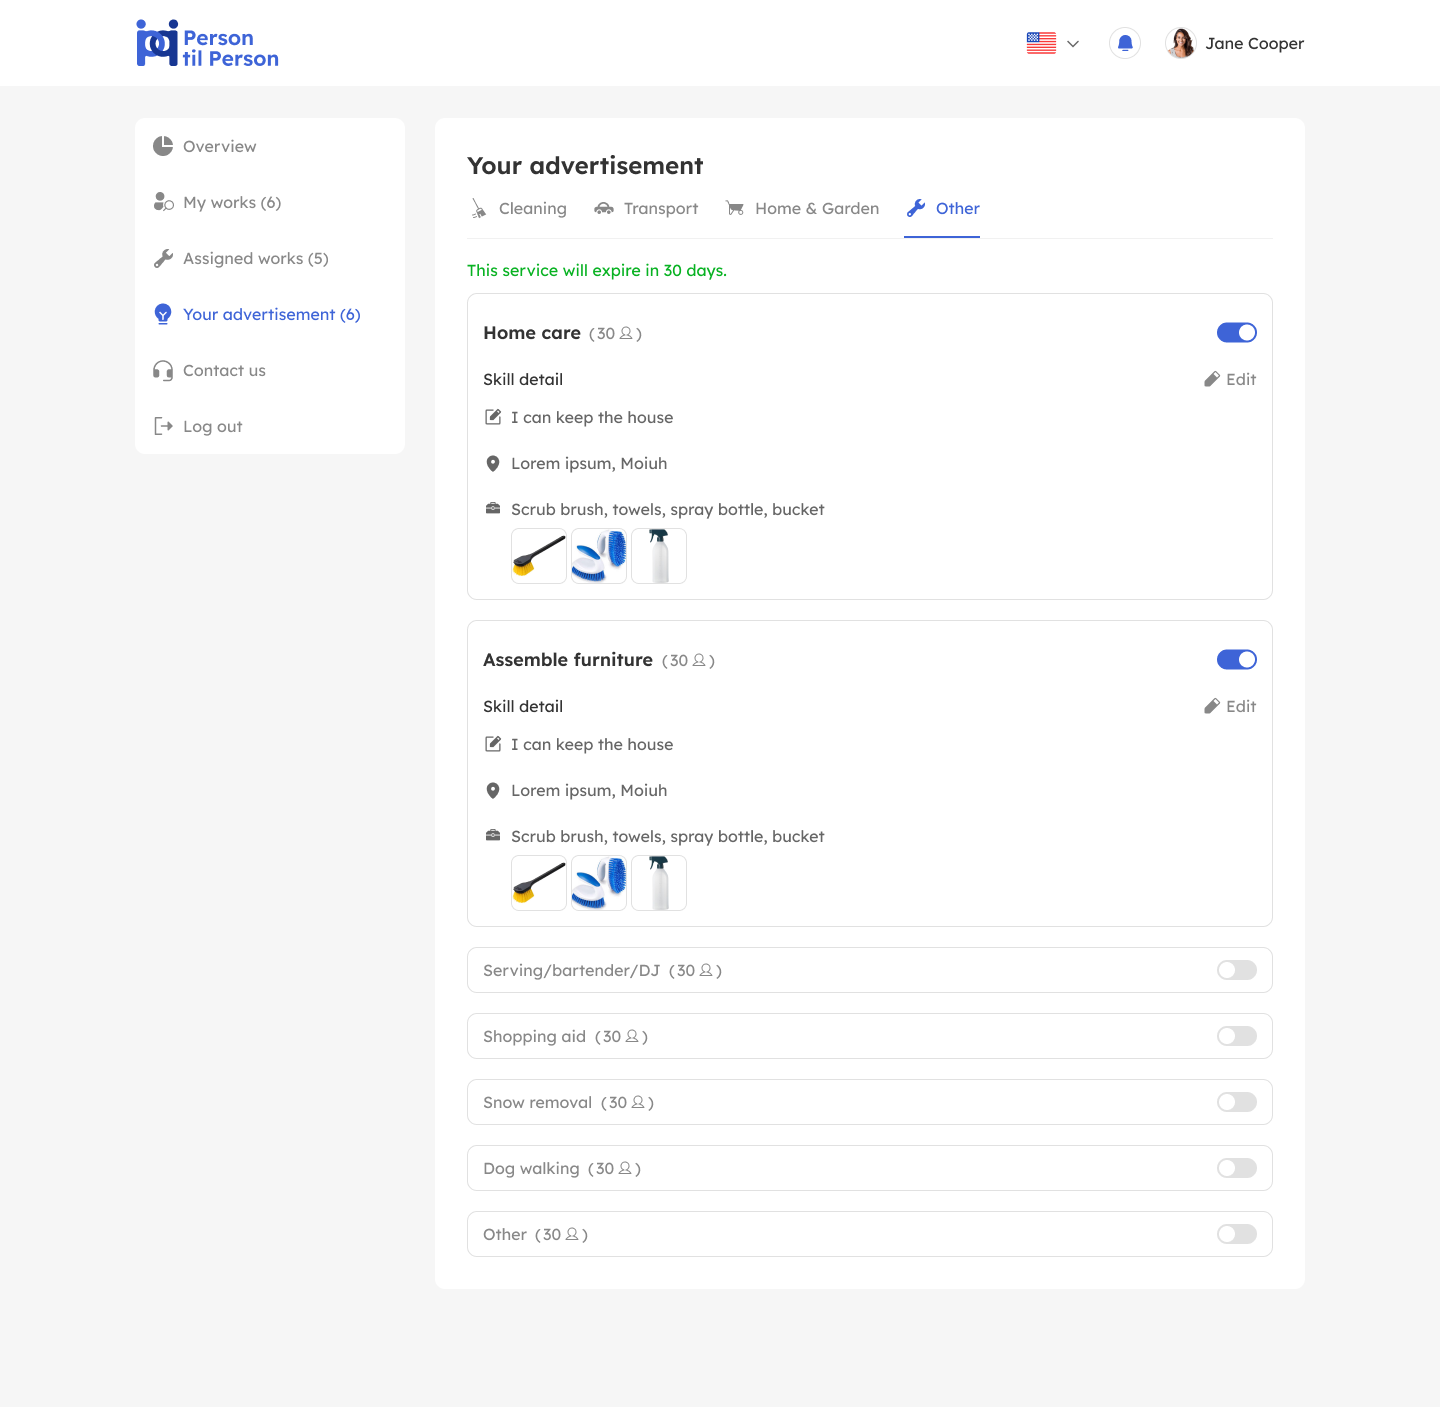
Task: Click the pencil icon for Home care Edit
Action: click(1212, 379)
